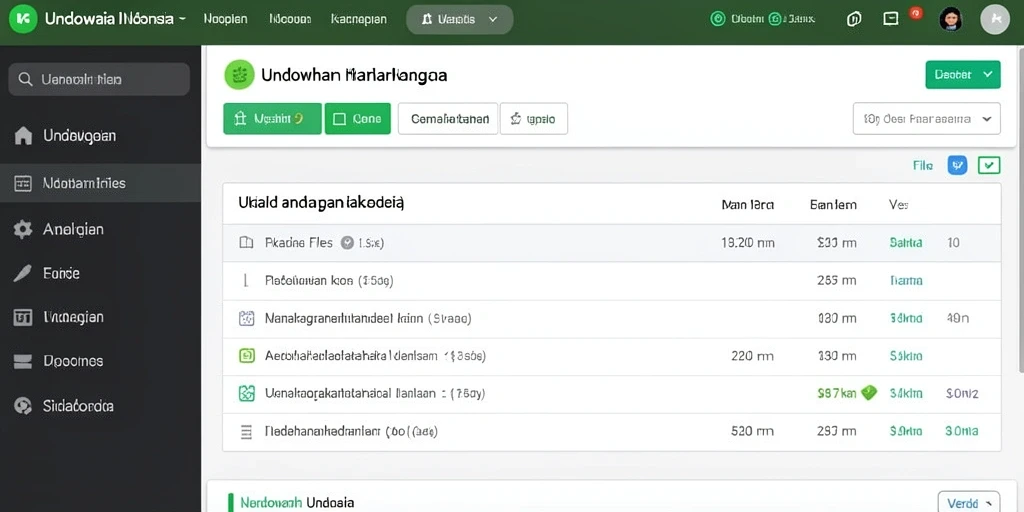Image resolution: width=1024 pixels, height=512 pixels.
Task: Click the File link above table
Action: pyautogui.click(x=923, y=166)
